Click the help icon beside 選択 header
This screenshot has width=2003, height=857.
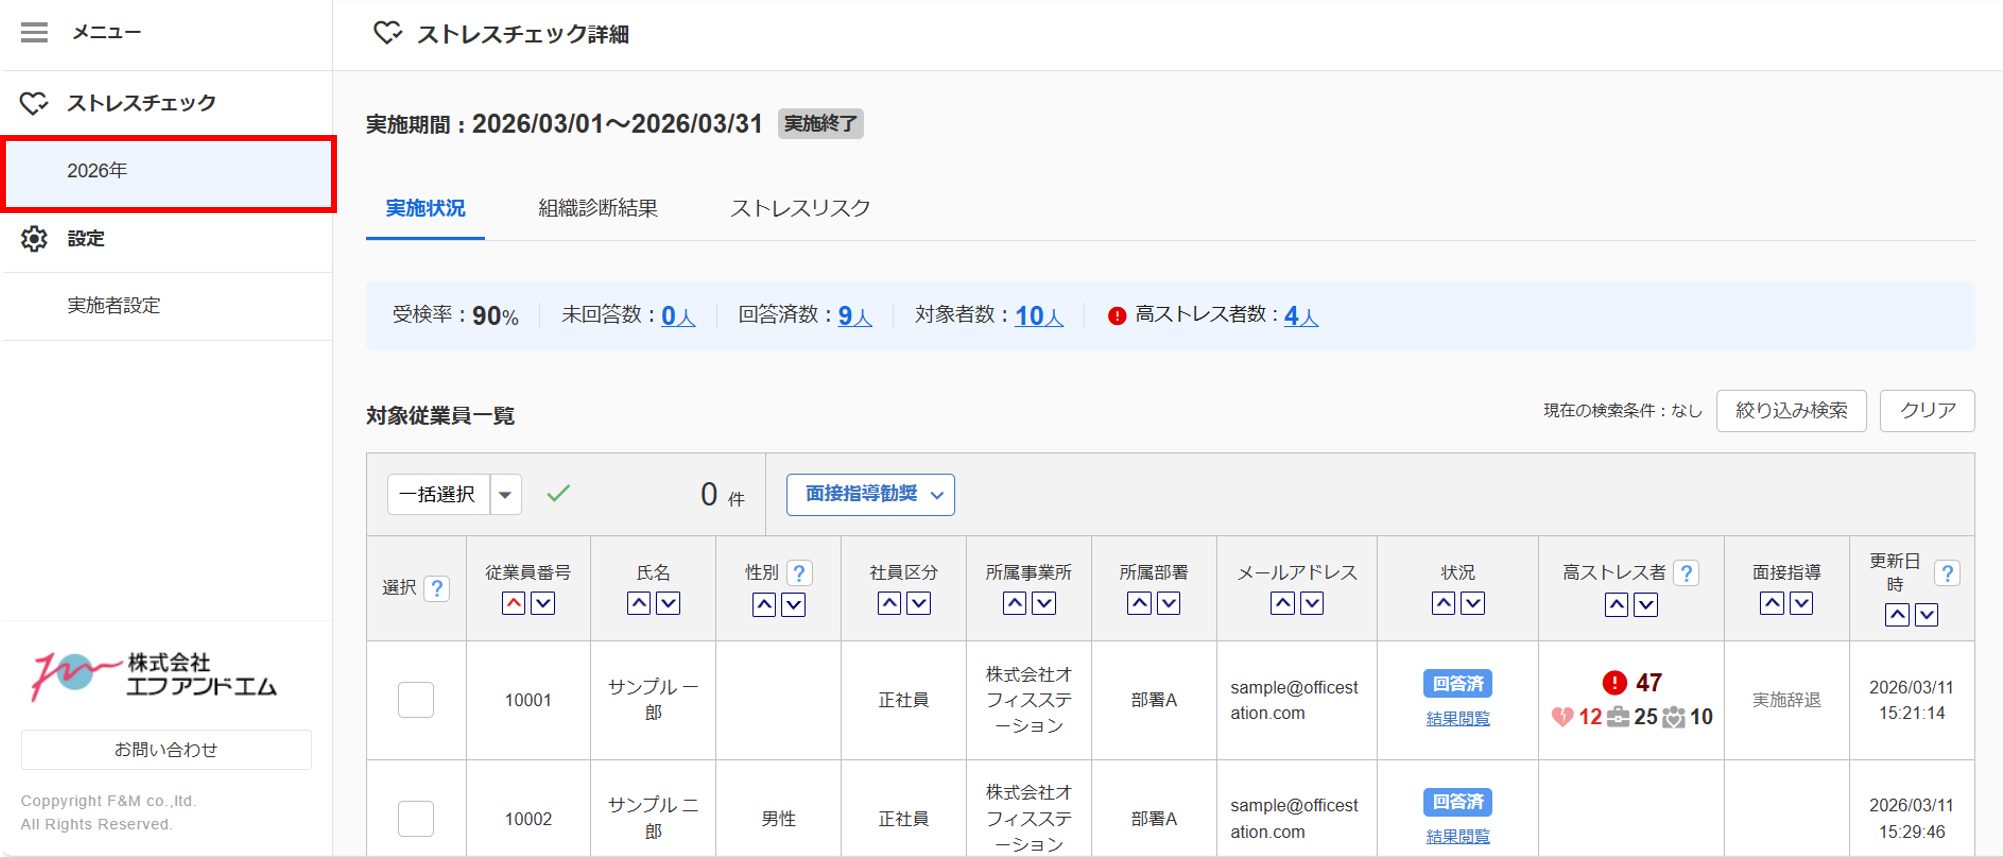point(436,588)
